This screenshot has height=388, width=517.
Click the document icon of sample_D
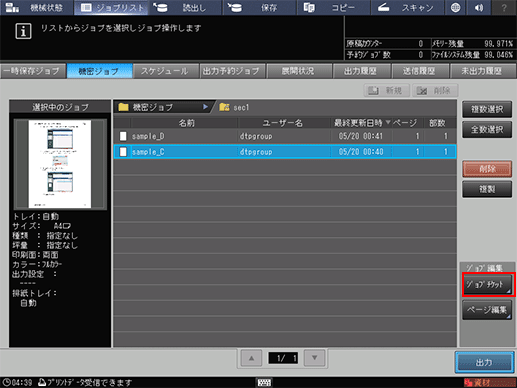(123, 136)
